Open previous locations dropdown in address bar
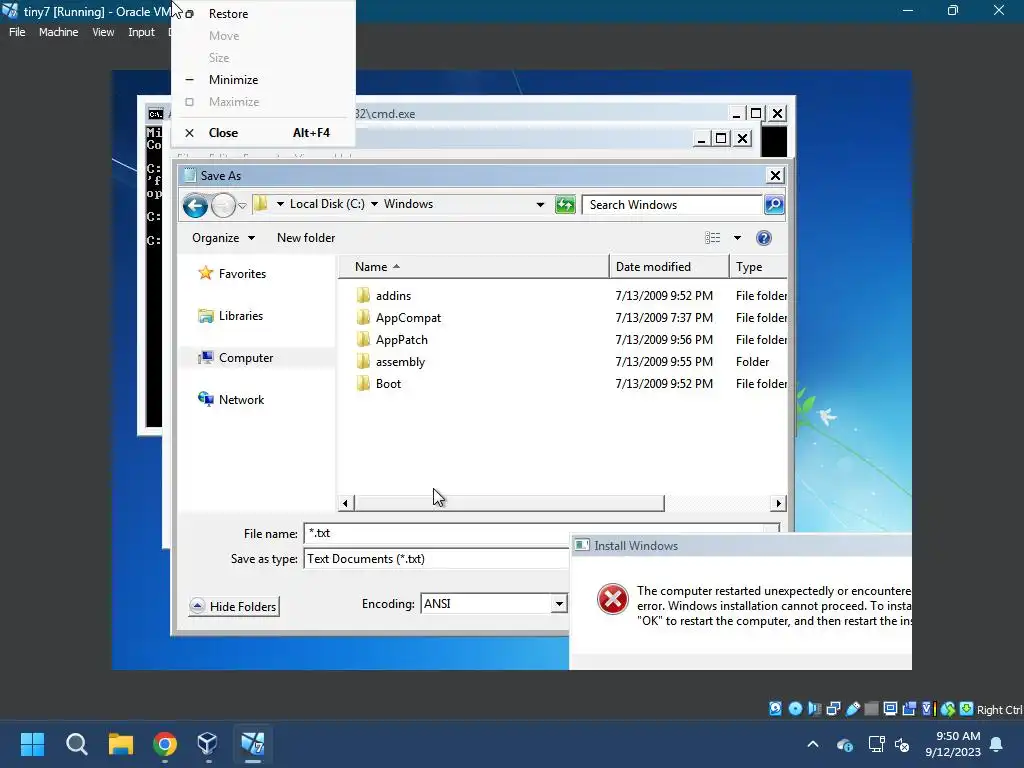Viewport: 1024px width, 768px height. tap(540, 204)
